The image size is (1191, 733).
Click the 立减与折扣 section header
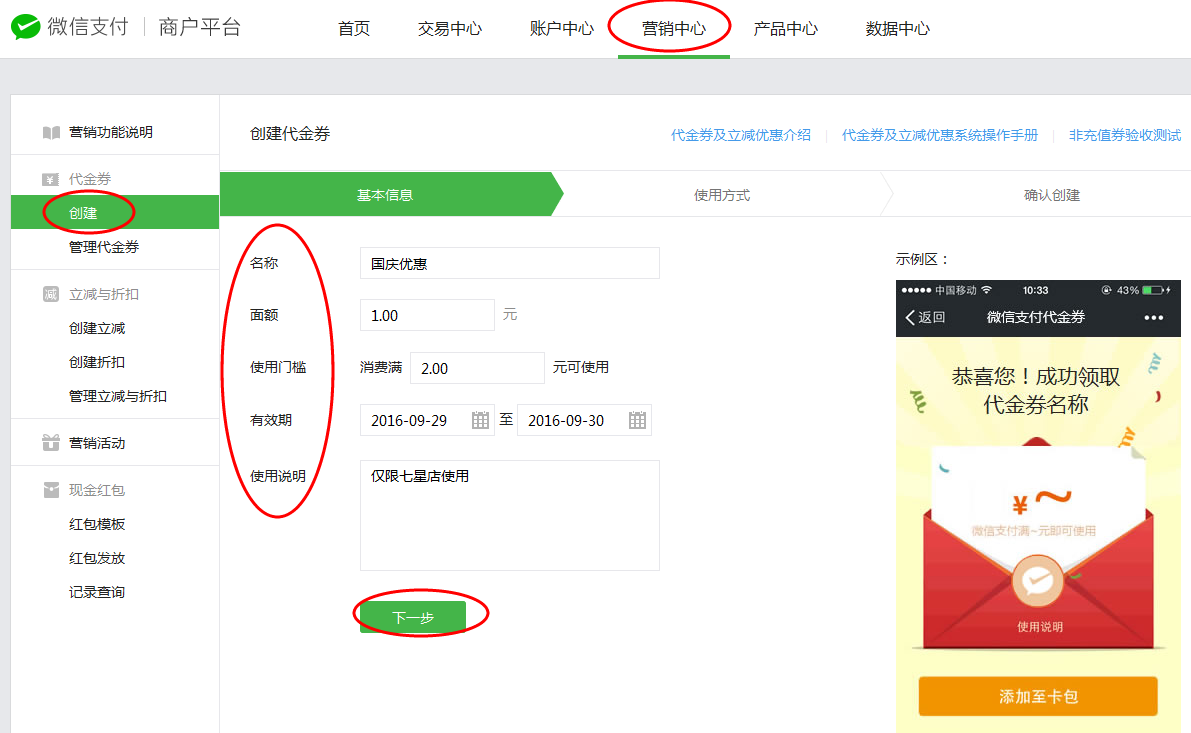[104, 294]
